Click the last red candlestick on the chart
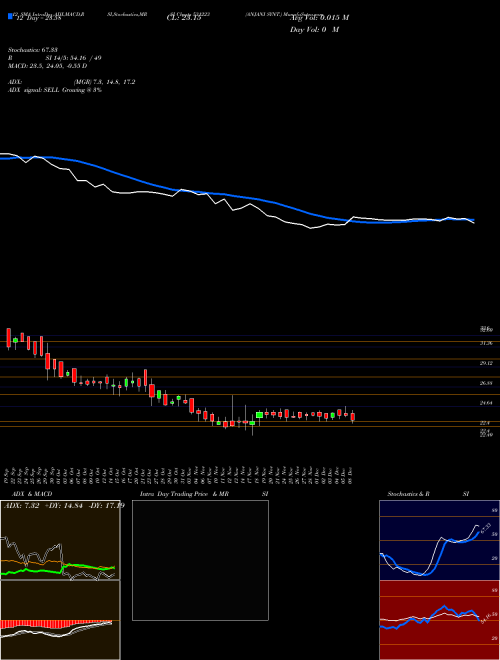500x660 pixels. tap(353, 417)
